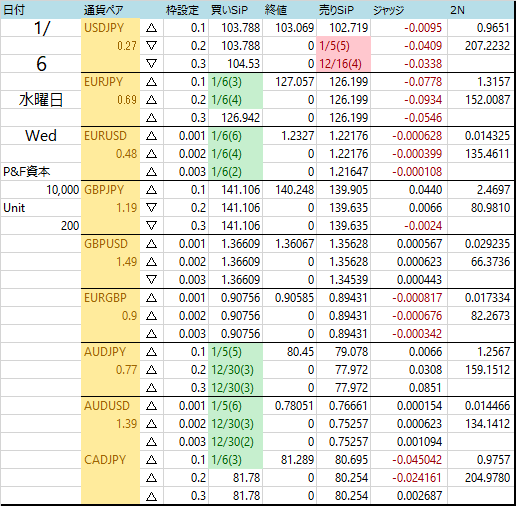Click the down triangle in GBPJPY 0.2 row
516x506 pixels.
(151, 208)
